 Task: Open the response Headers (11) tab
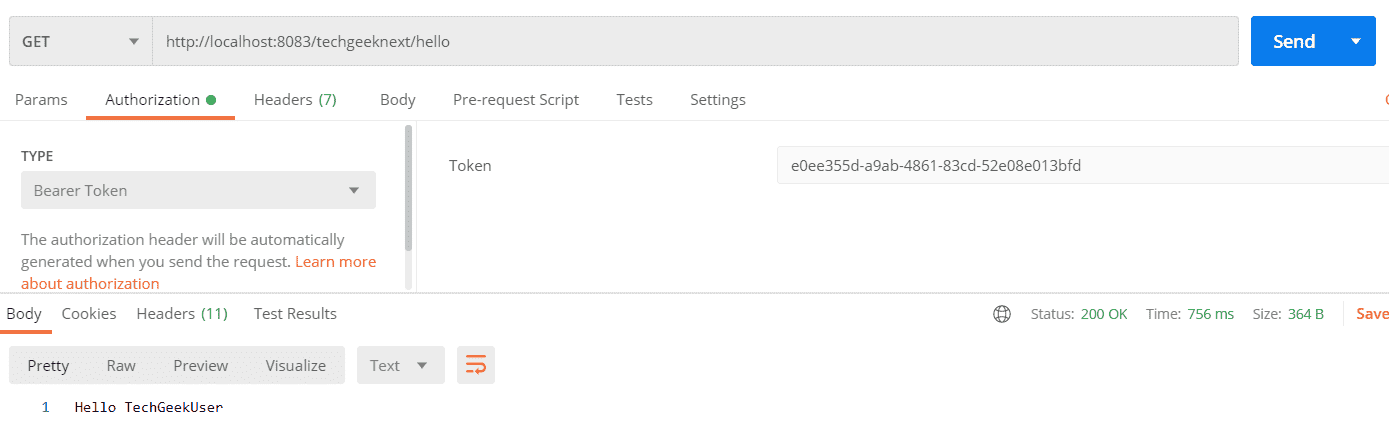(182, 314)
